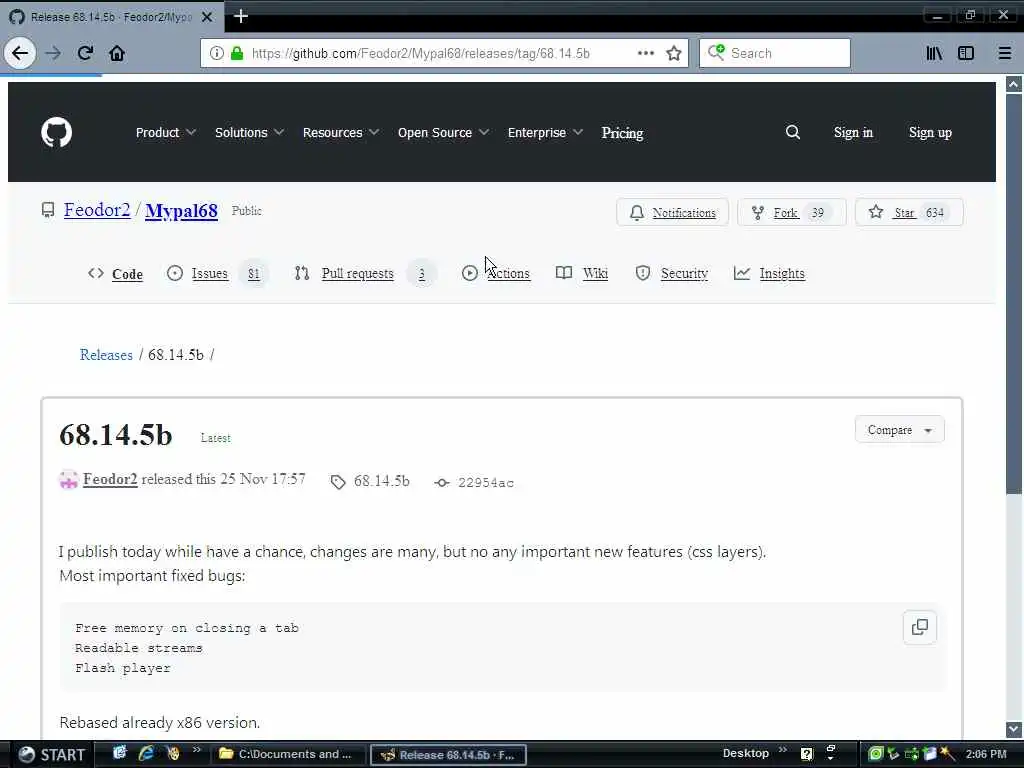
Task: Open the Compare dropdown
Action: coord(899,430)
